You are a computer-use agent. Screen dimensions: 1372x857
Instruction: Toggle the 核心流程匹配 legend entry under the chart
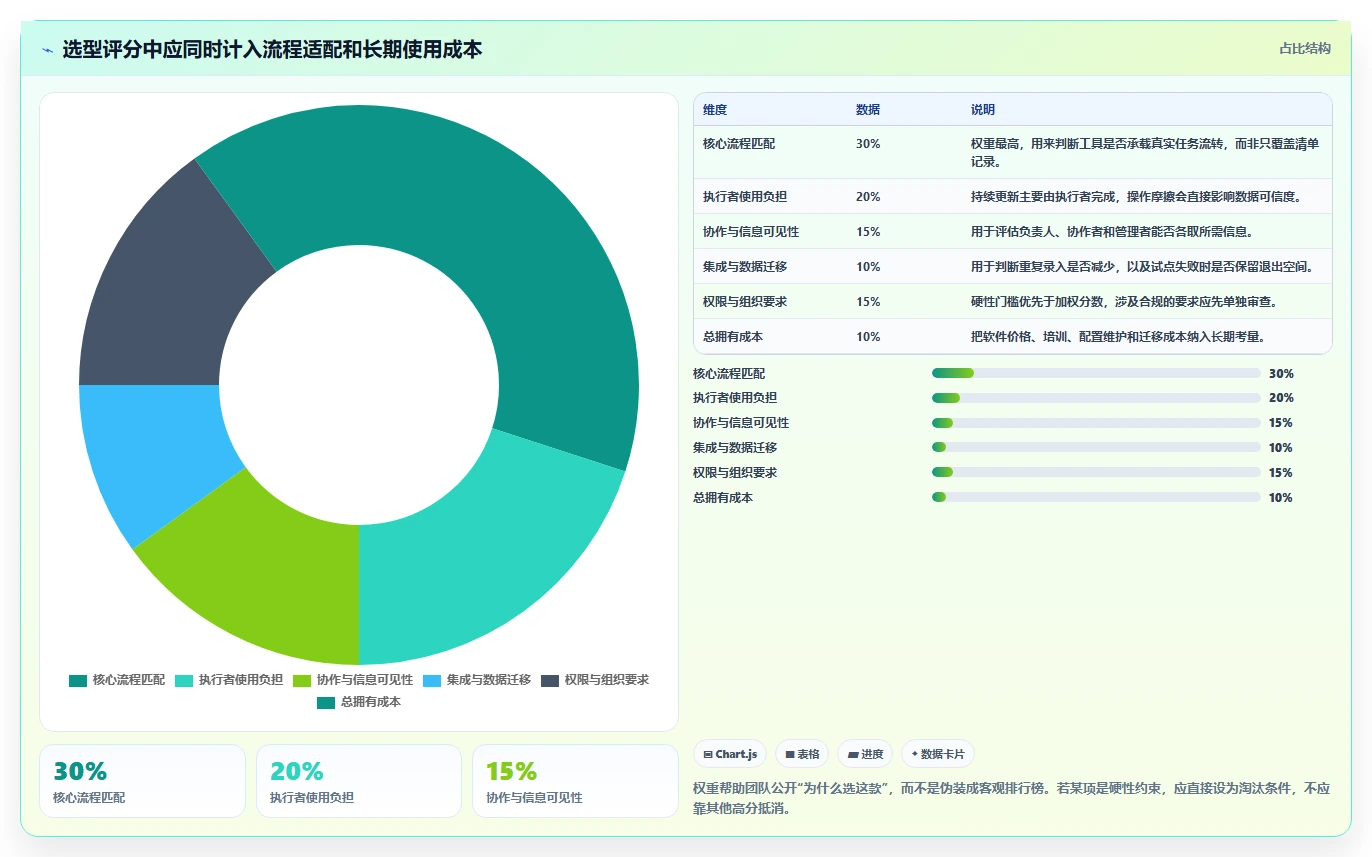pos(117,680)
